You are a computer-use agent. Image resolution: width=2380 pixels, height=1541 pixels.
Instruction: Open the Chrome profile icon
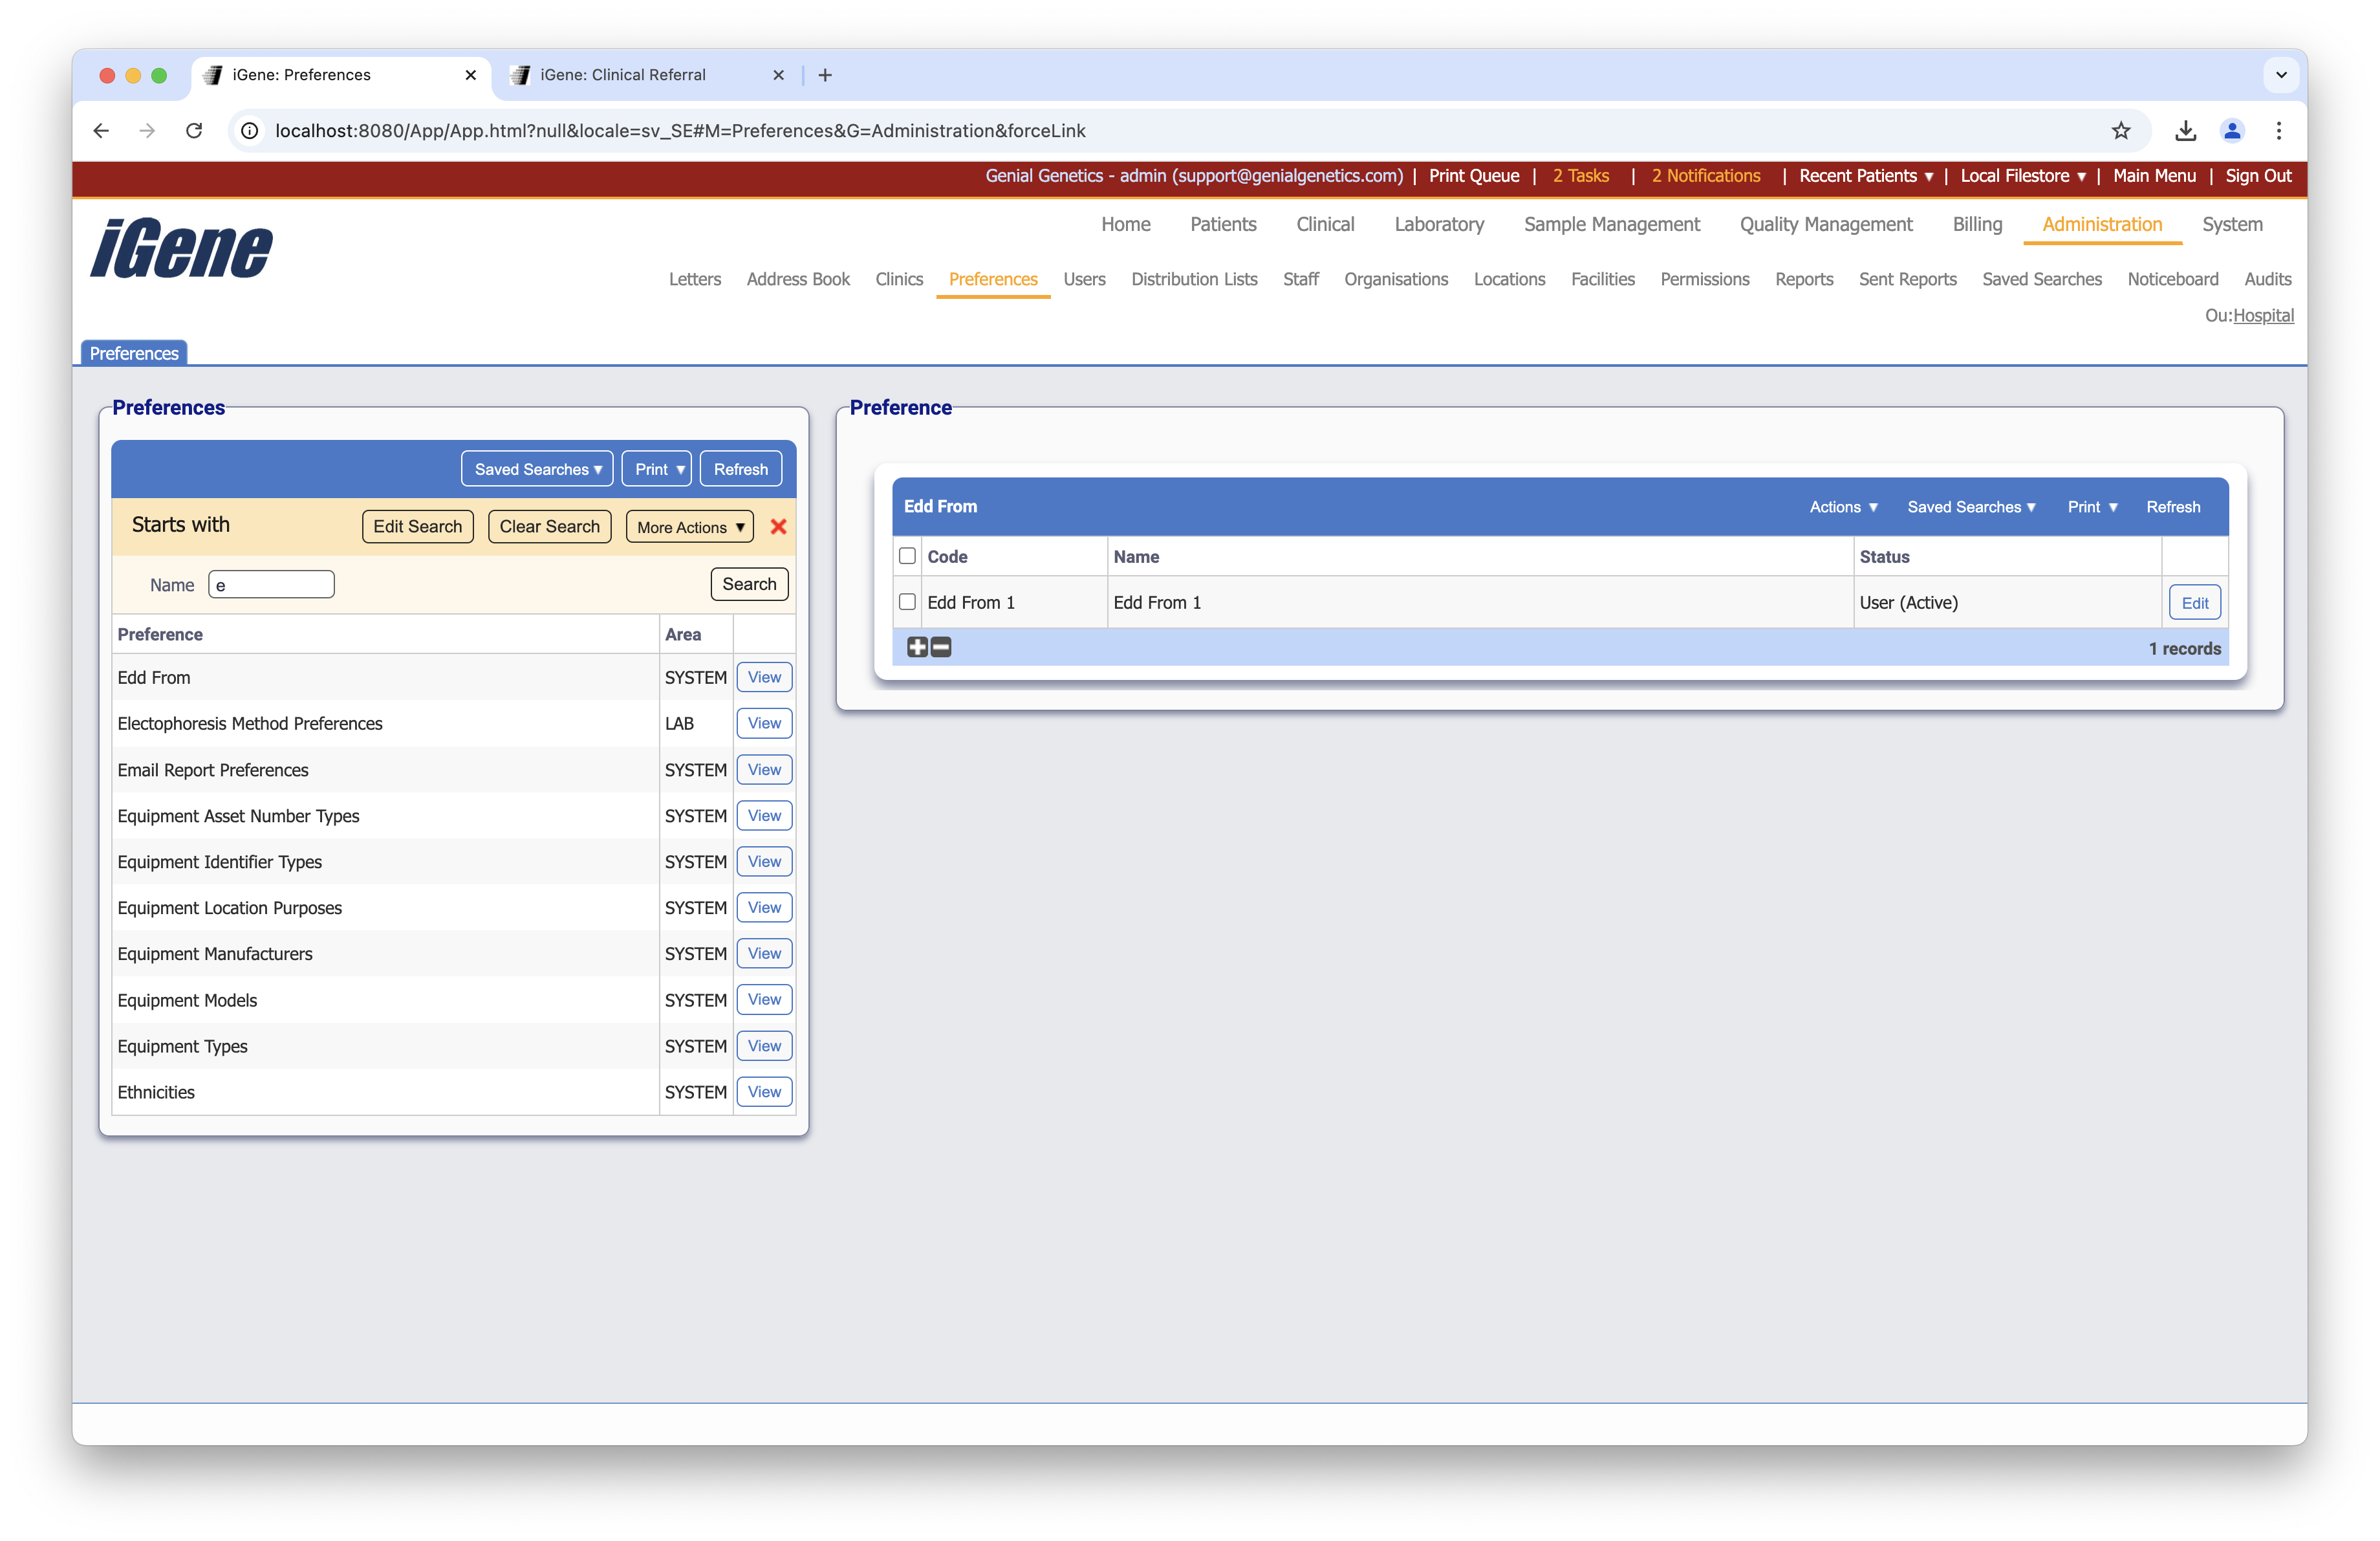click(2232, 130)
